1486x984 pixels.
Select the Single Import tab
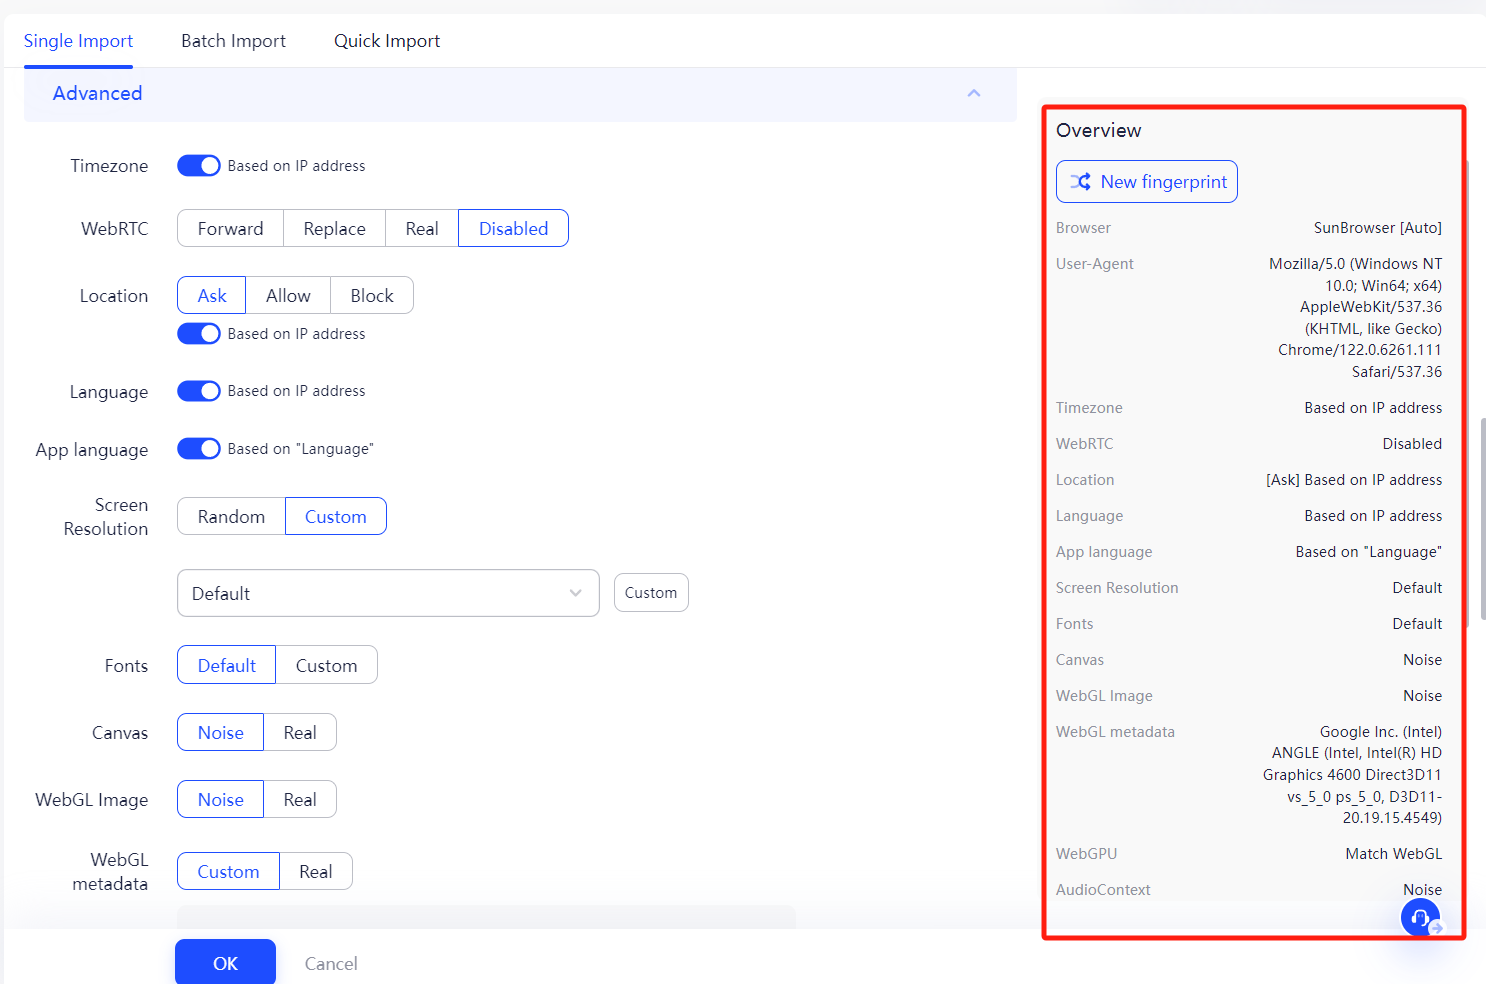[x=78, y=40]
